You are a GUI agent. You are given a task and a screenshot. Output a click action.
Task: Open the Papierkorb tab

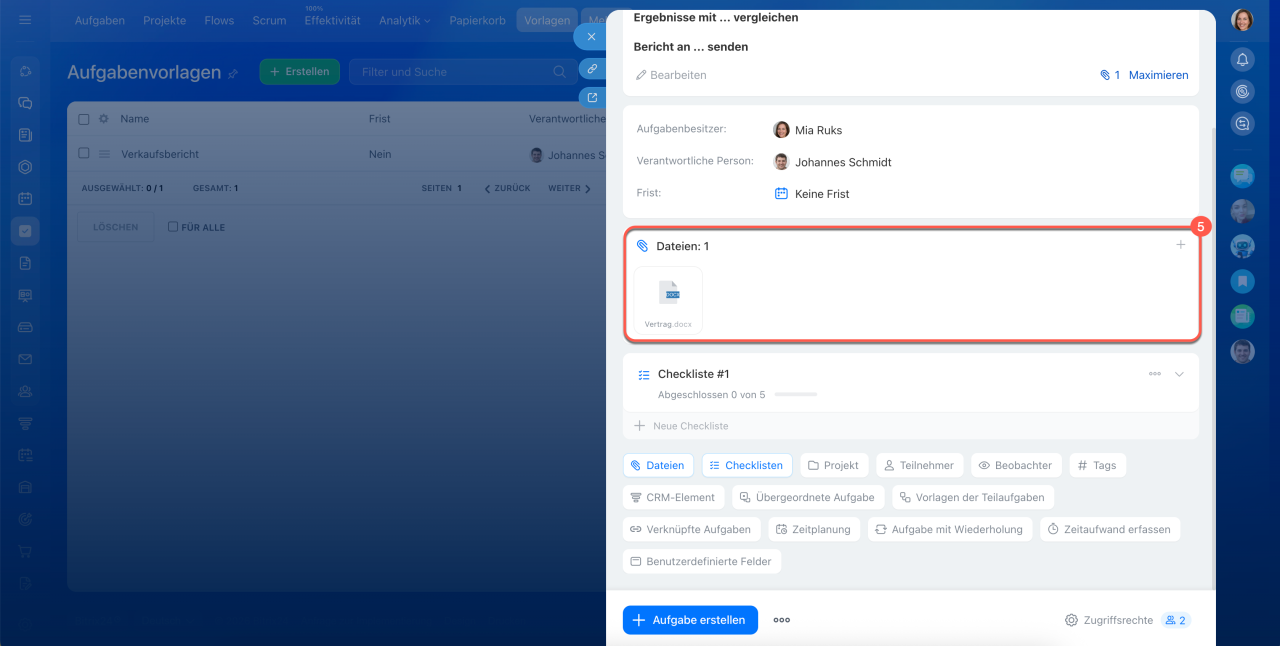477,20
